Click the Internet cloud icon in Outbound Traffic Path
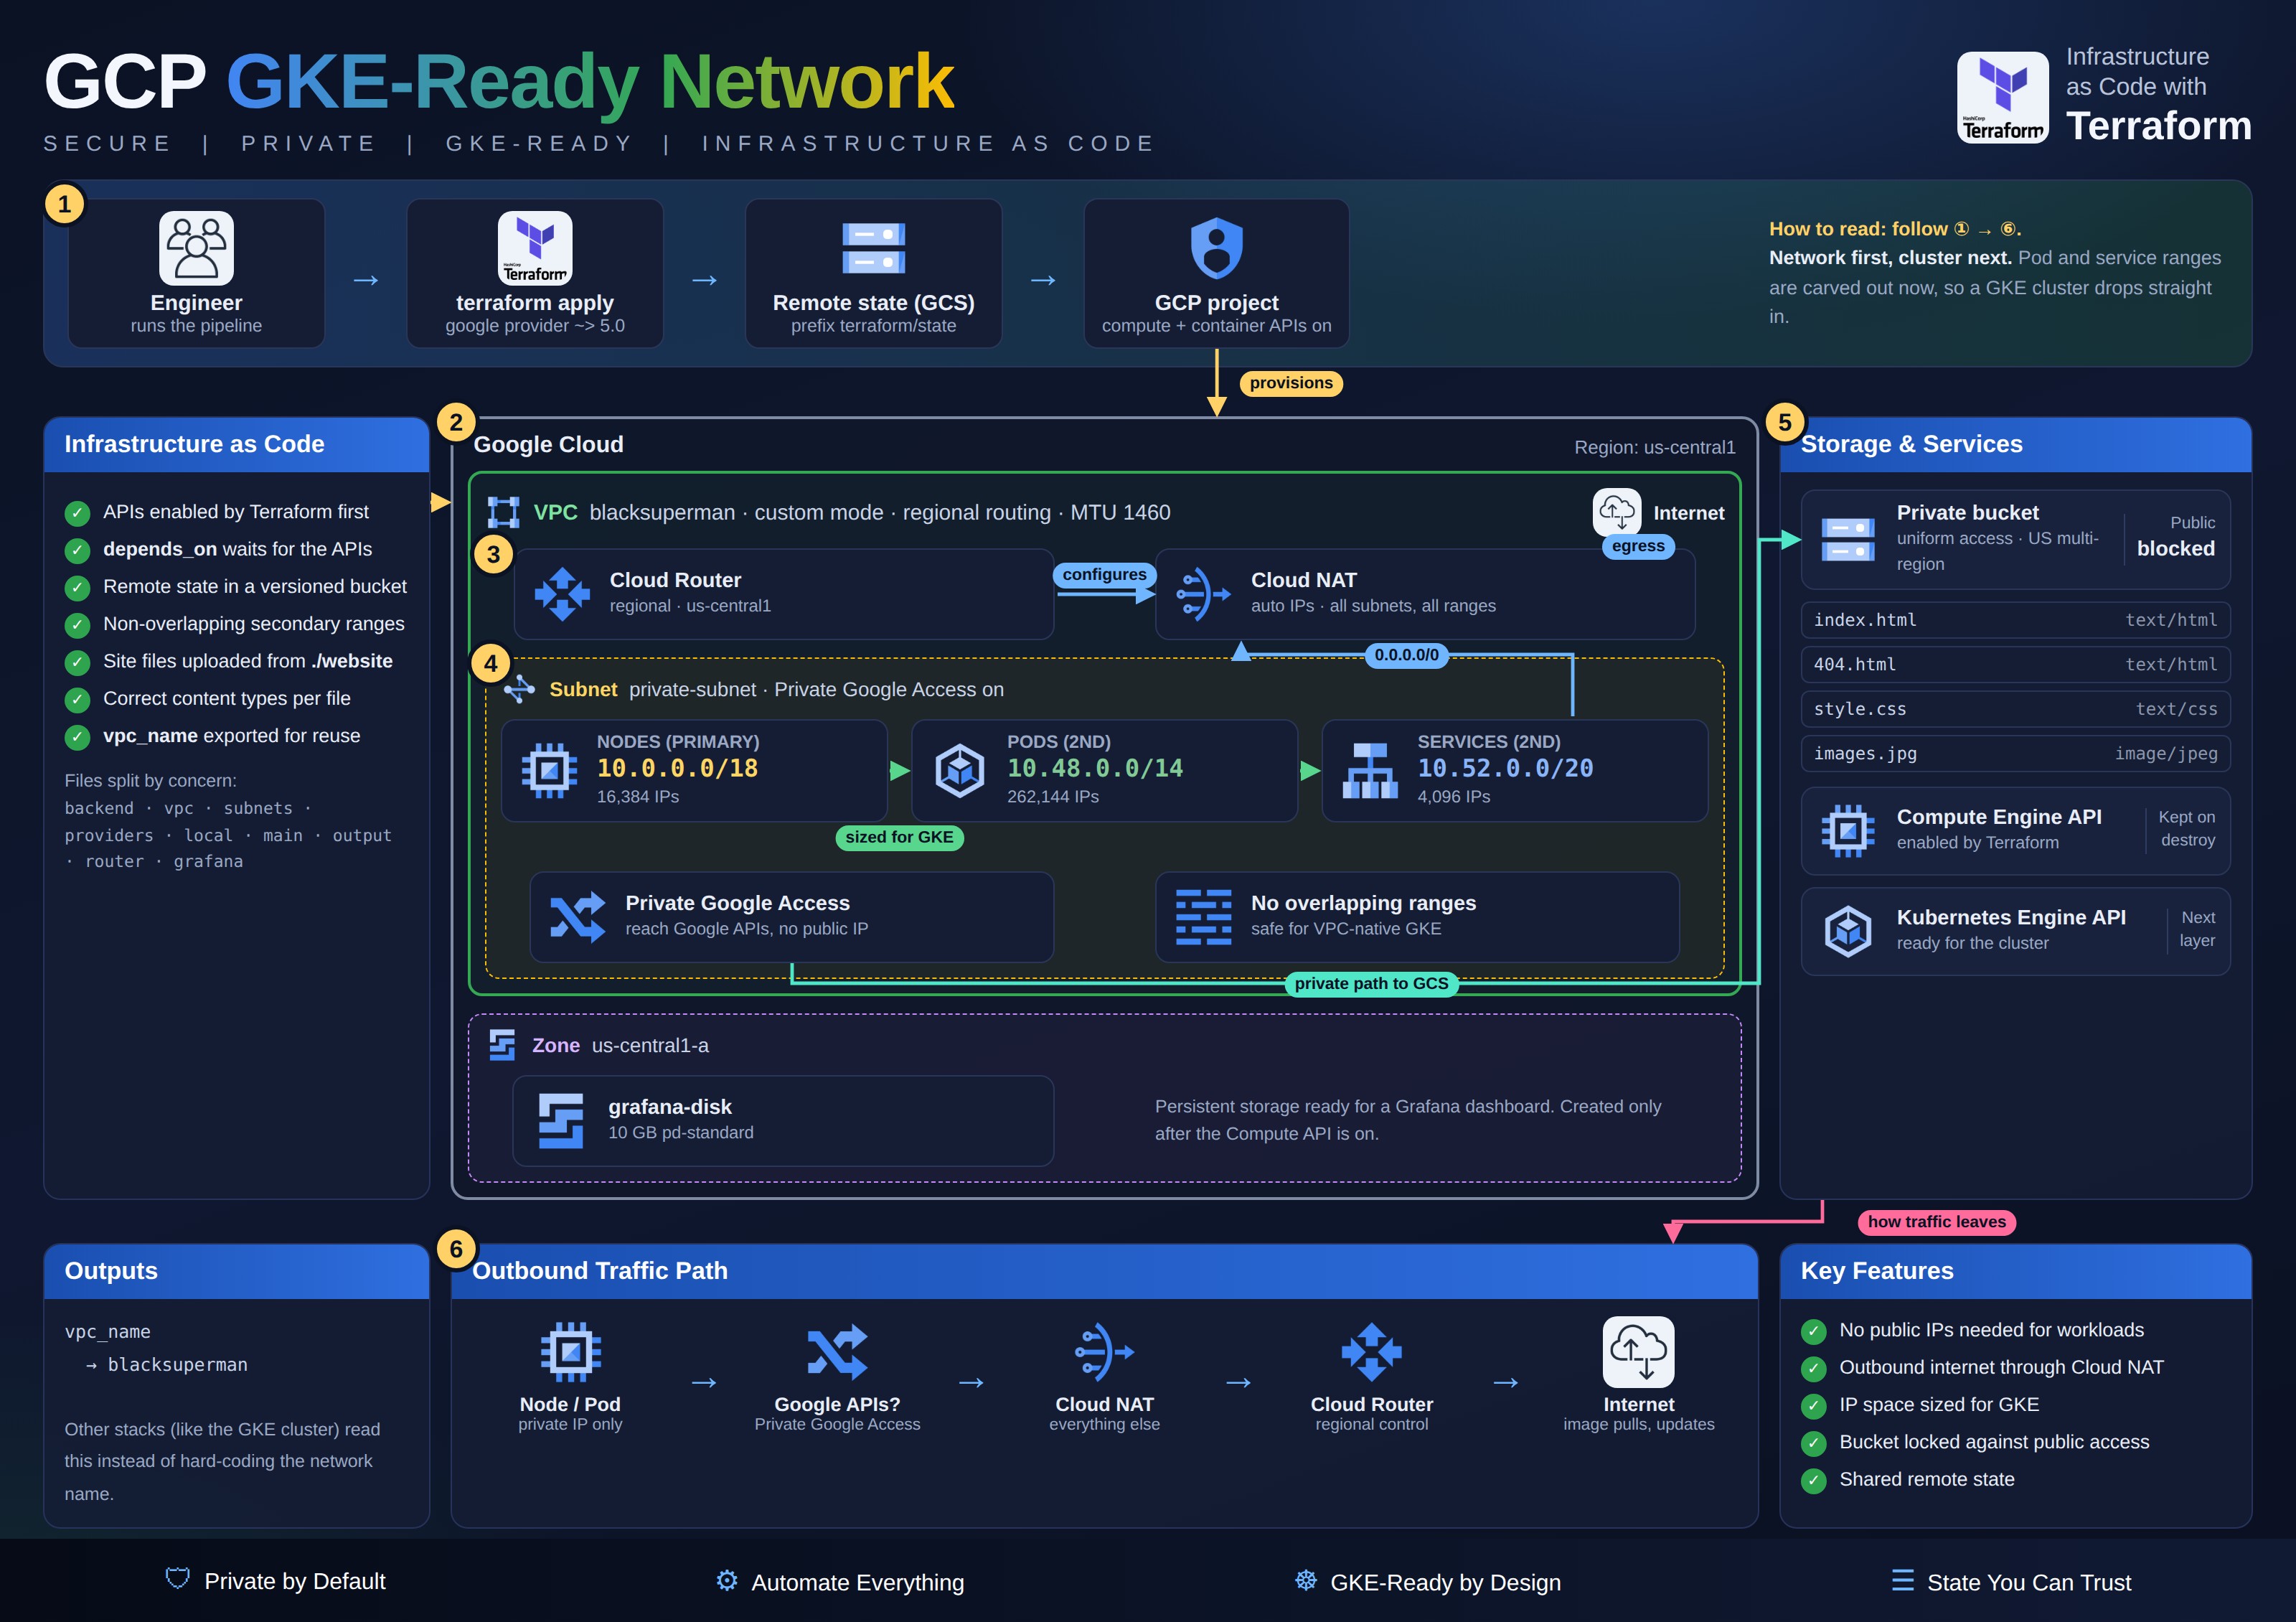Viewport: 2296px width, 1622px height. [1638, 1351]
